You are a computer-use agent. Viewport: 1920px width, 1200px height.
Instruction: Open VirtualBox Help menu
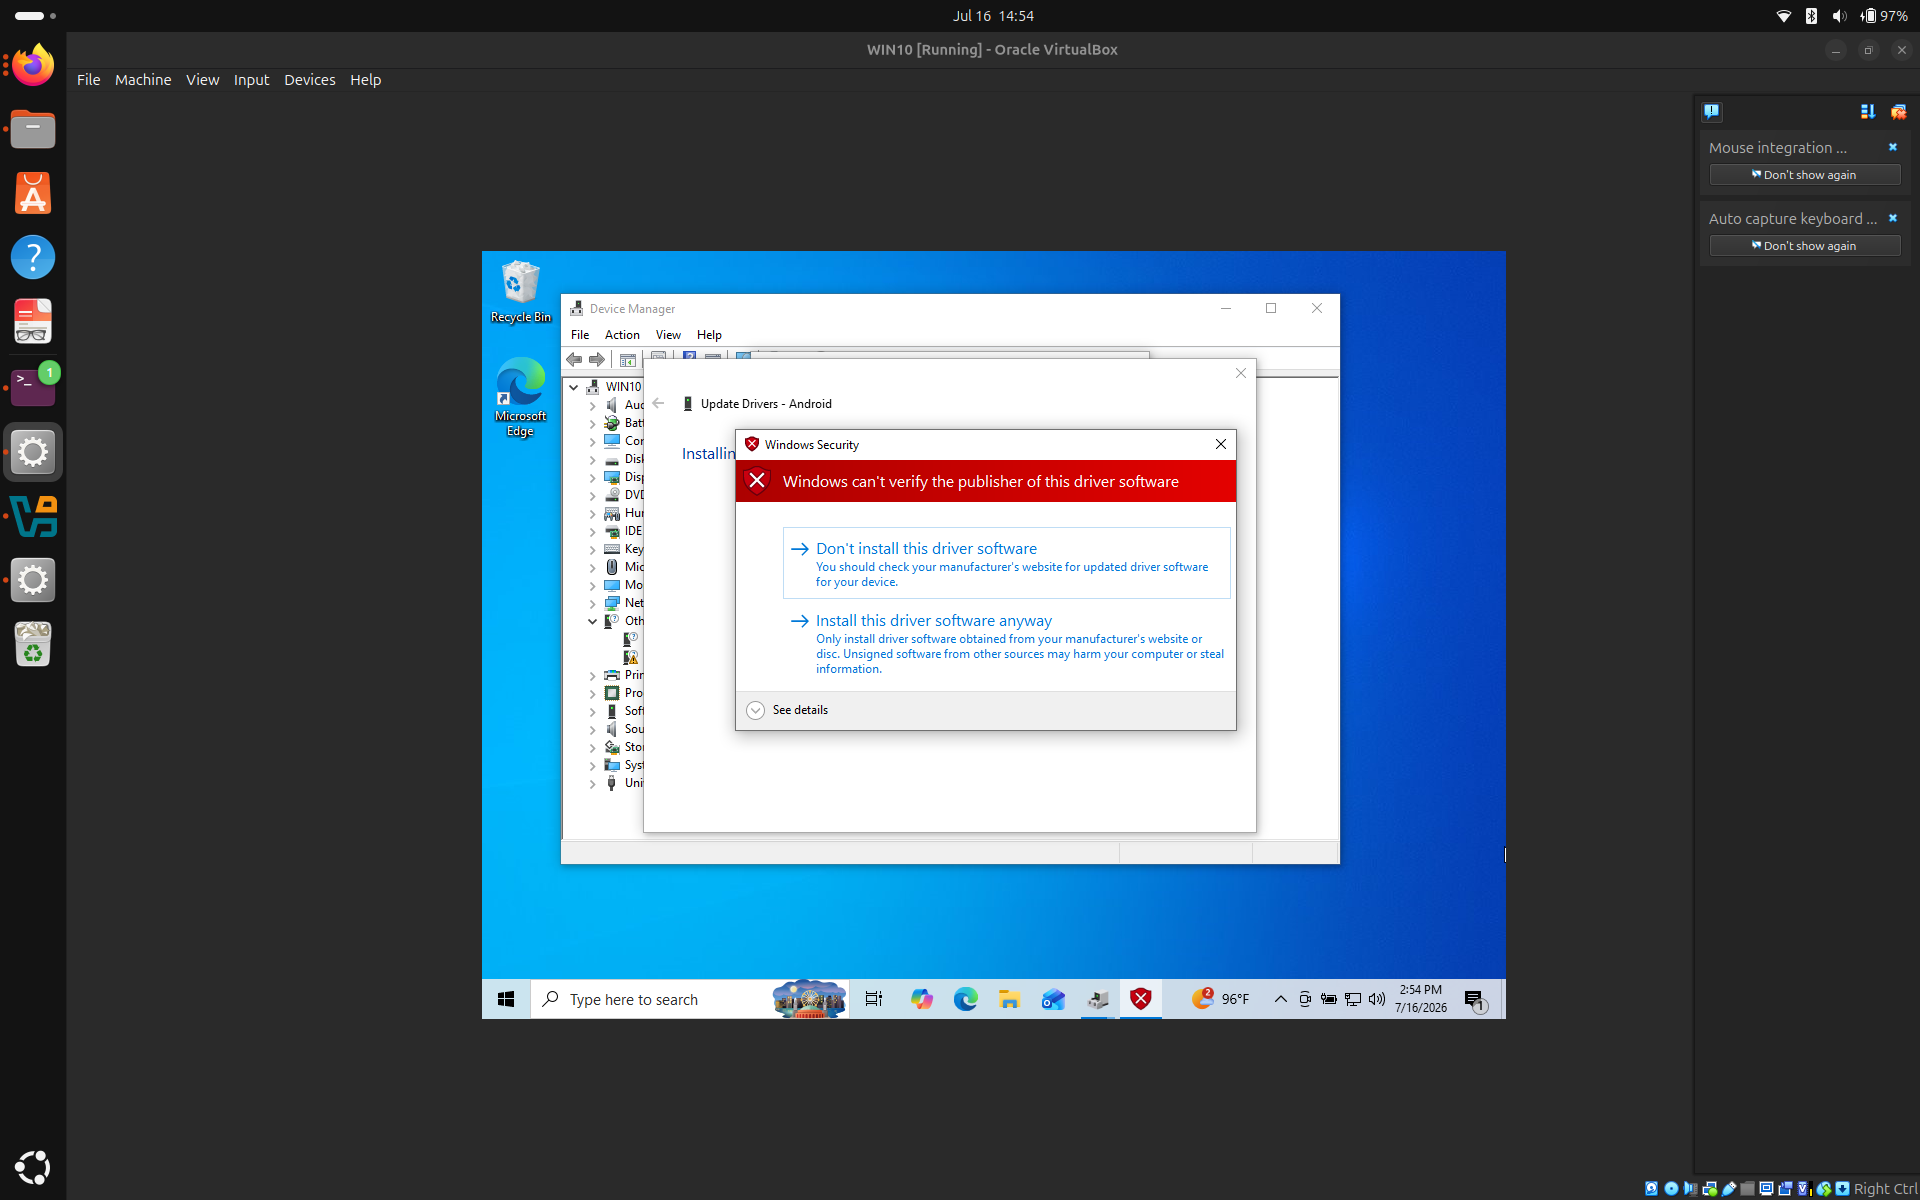(x=365, y=80)
